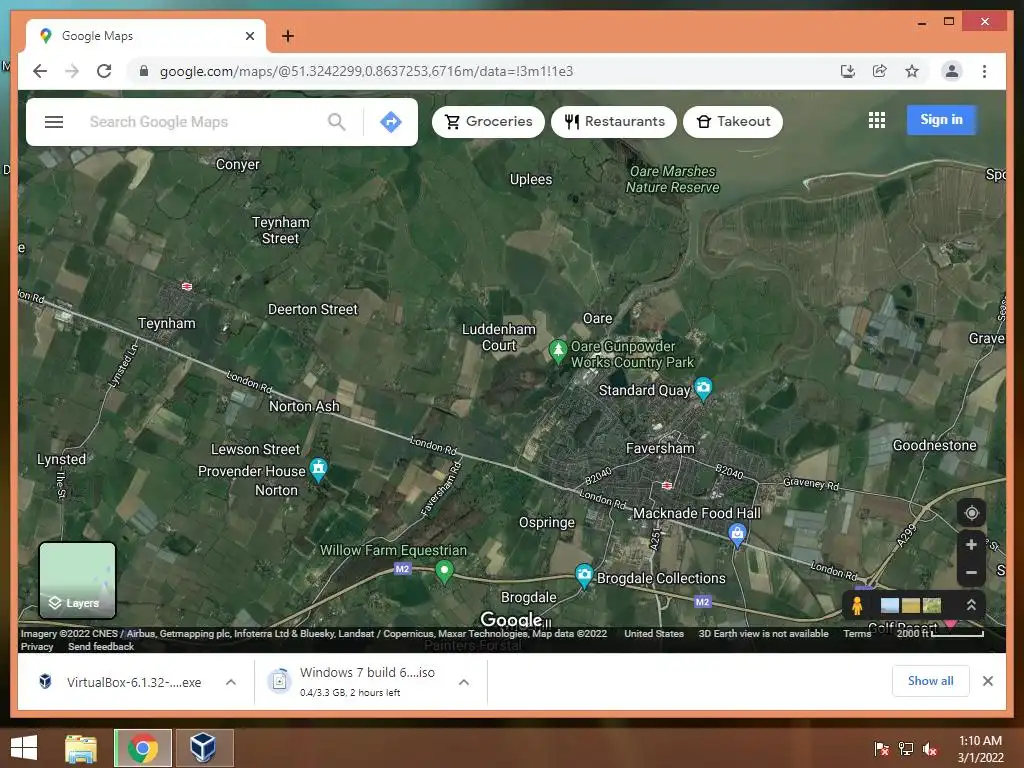Click Send feedback link
The height and width of the screenshot is (768, 1024).
101,647
